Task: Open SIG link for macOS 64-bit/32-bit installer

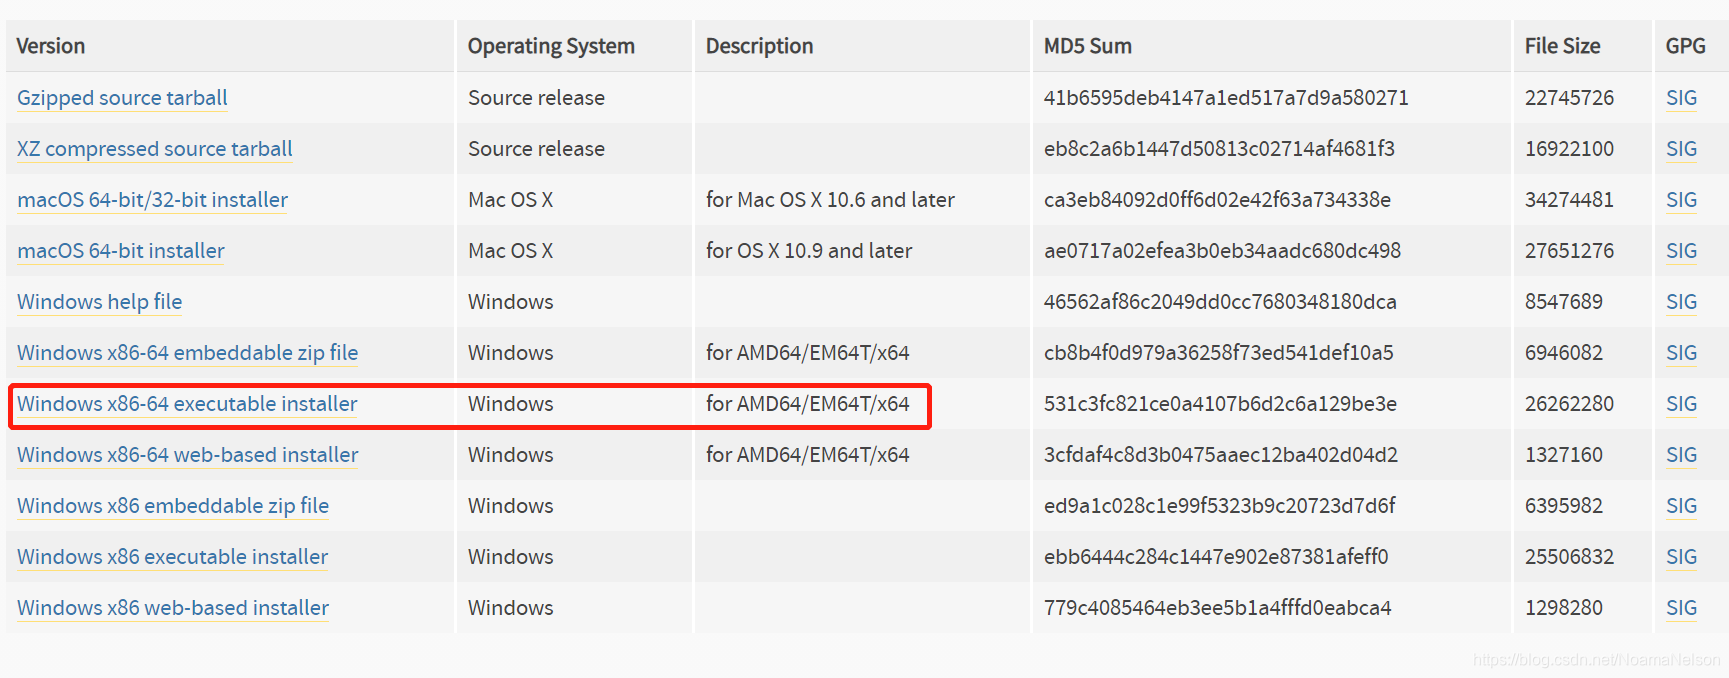Action: [x=1682, y=200]
